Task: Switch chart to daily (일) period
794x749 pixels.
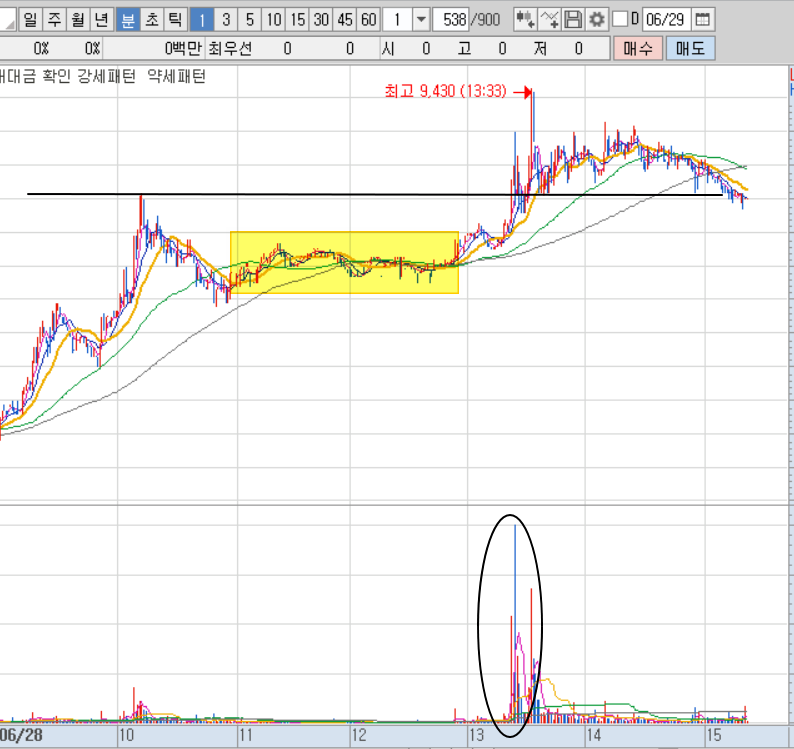Action: pyautogui.click(x=30, y=20)
